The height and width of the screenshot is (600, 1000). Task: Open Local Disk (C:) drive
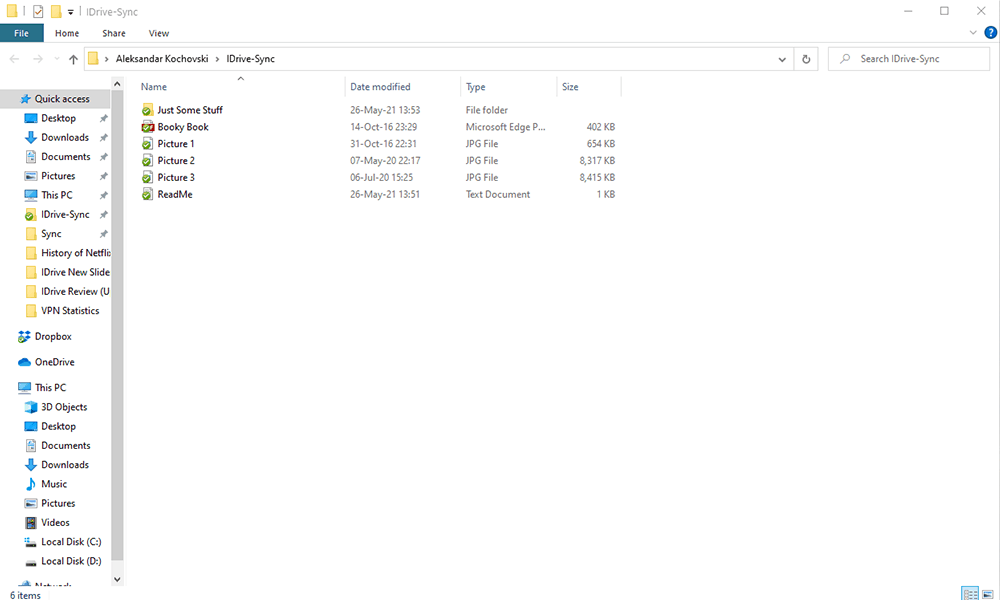tap(71, 542)
